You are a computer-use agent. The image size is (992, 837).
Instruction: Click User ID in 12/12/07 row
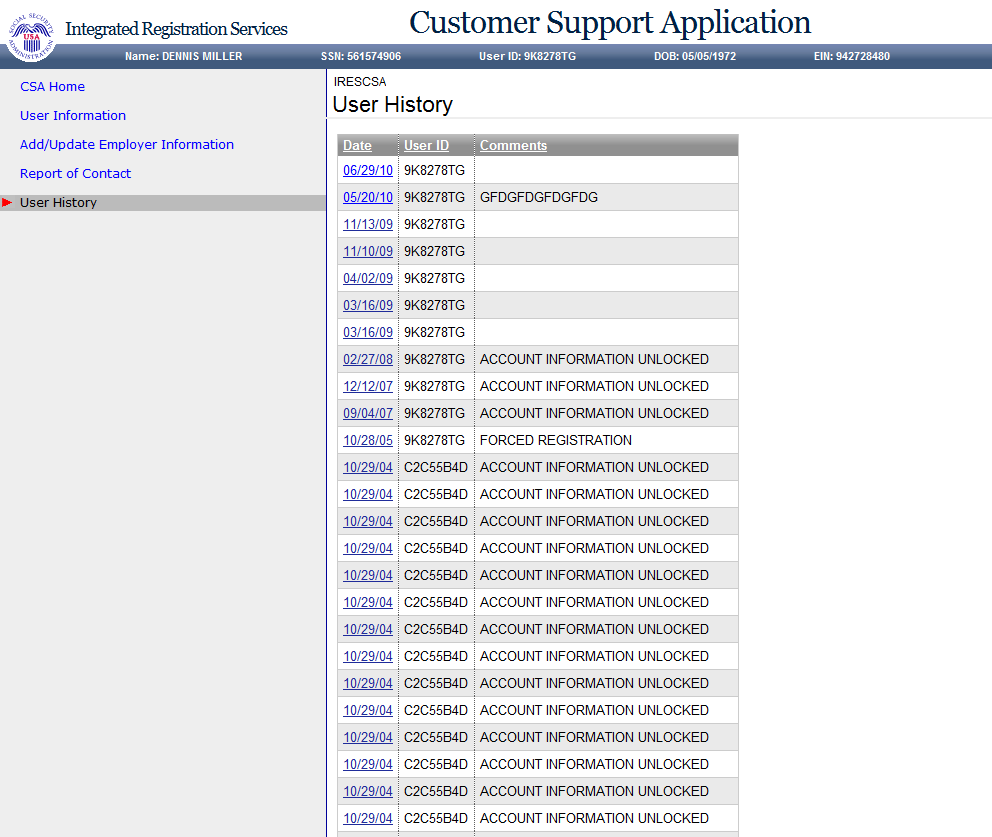[435, 387]
